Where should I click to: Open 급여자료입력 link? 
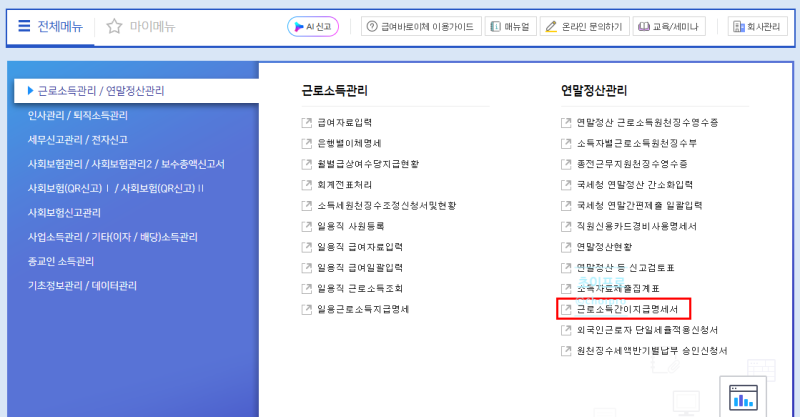tap(344, 122)
